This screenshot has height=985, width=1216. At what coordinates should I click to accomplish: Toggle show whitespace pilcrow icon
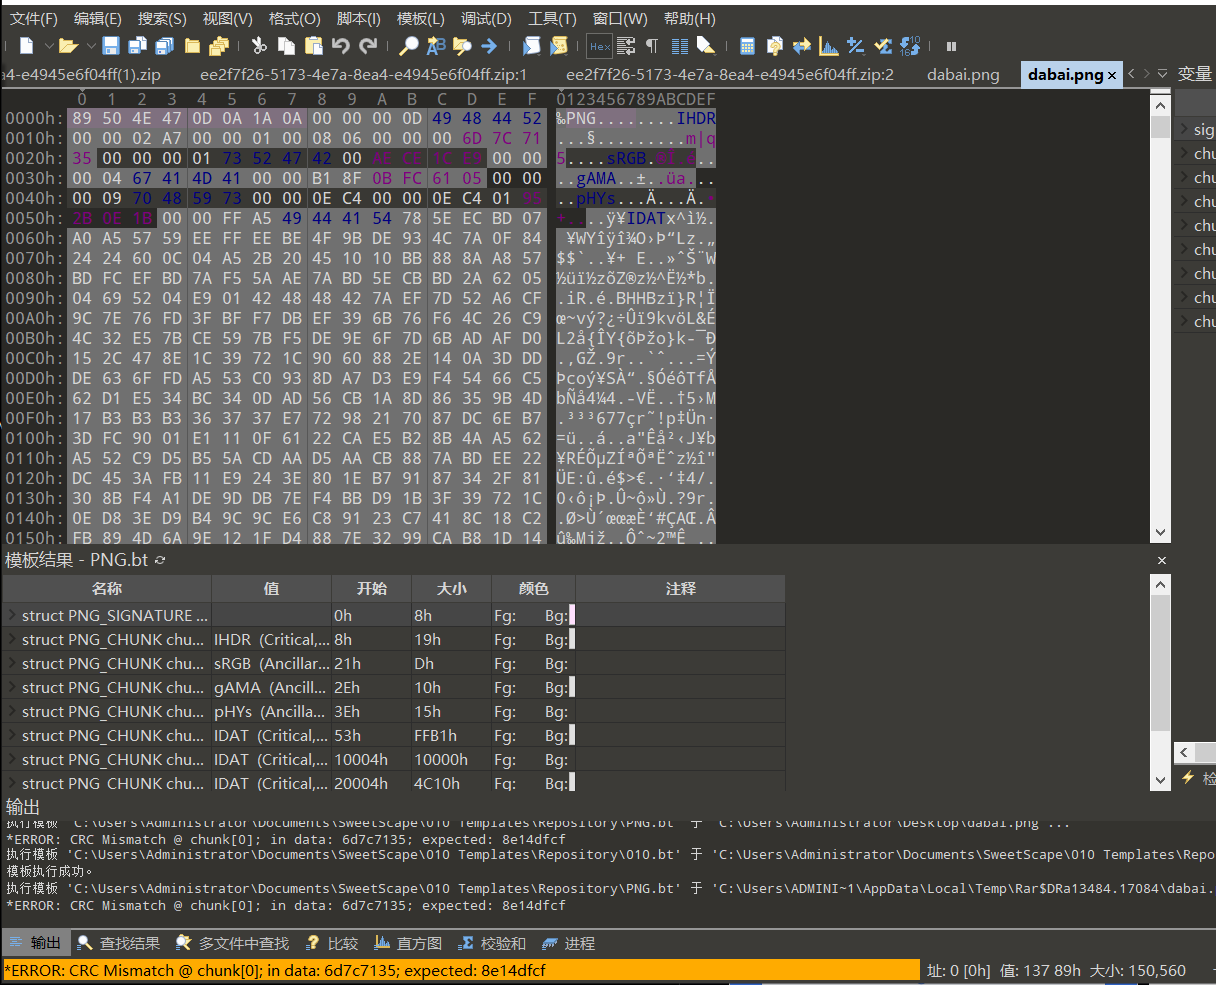pos(652,46)
